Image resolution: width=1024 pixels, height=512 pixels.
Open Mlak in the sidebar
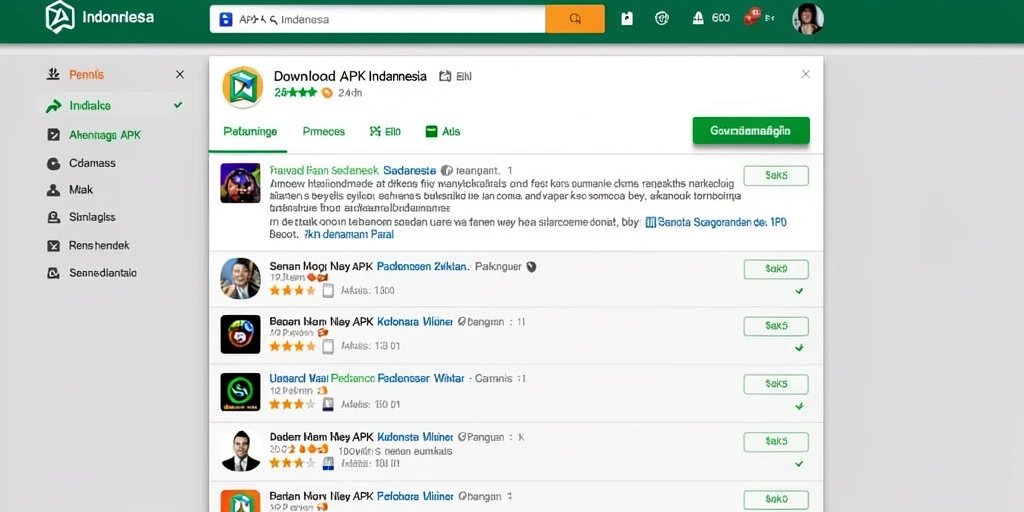tap(81, 190)
